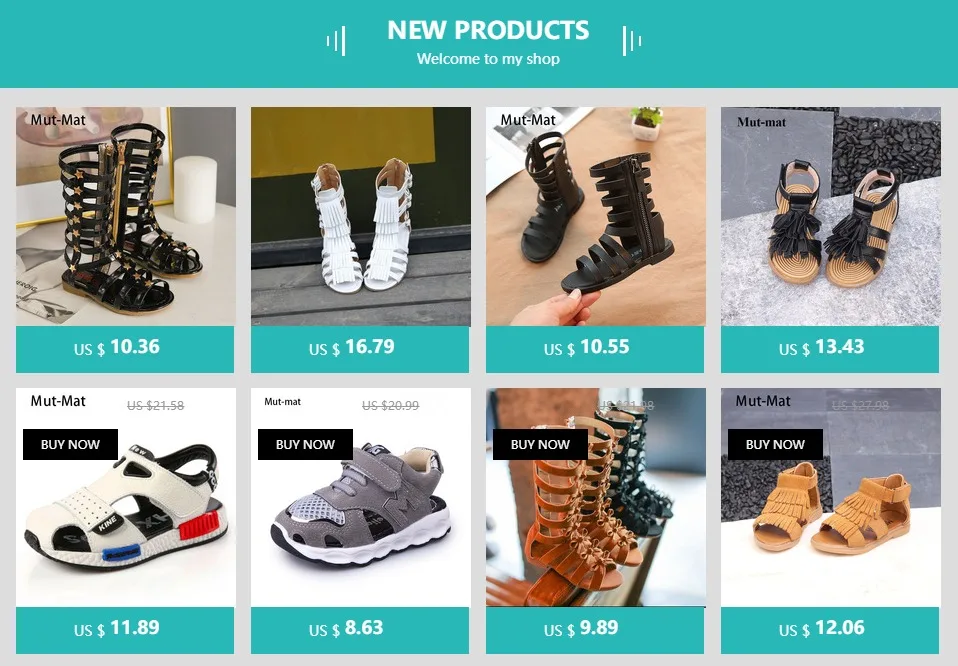Click the crossed-out US $21.58 price
Image resolution: width=958 pixels, height=666 pixels.
coord(155,405)
